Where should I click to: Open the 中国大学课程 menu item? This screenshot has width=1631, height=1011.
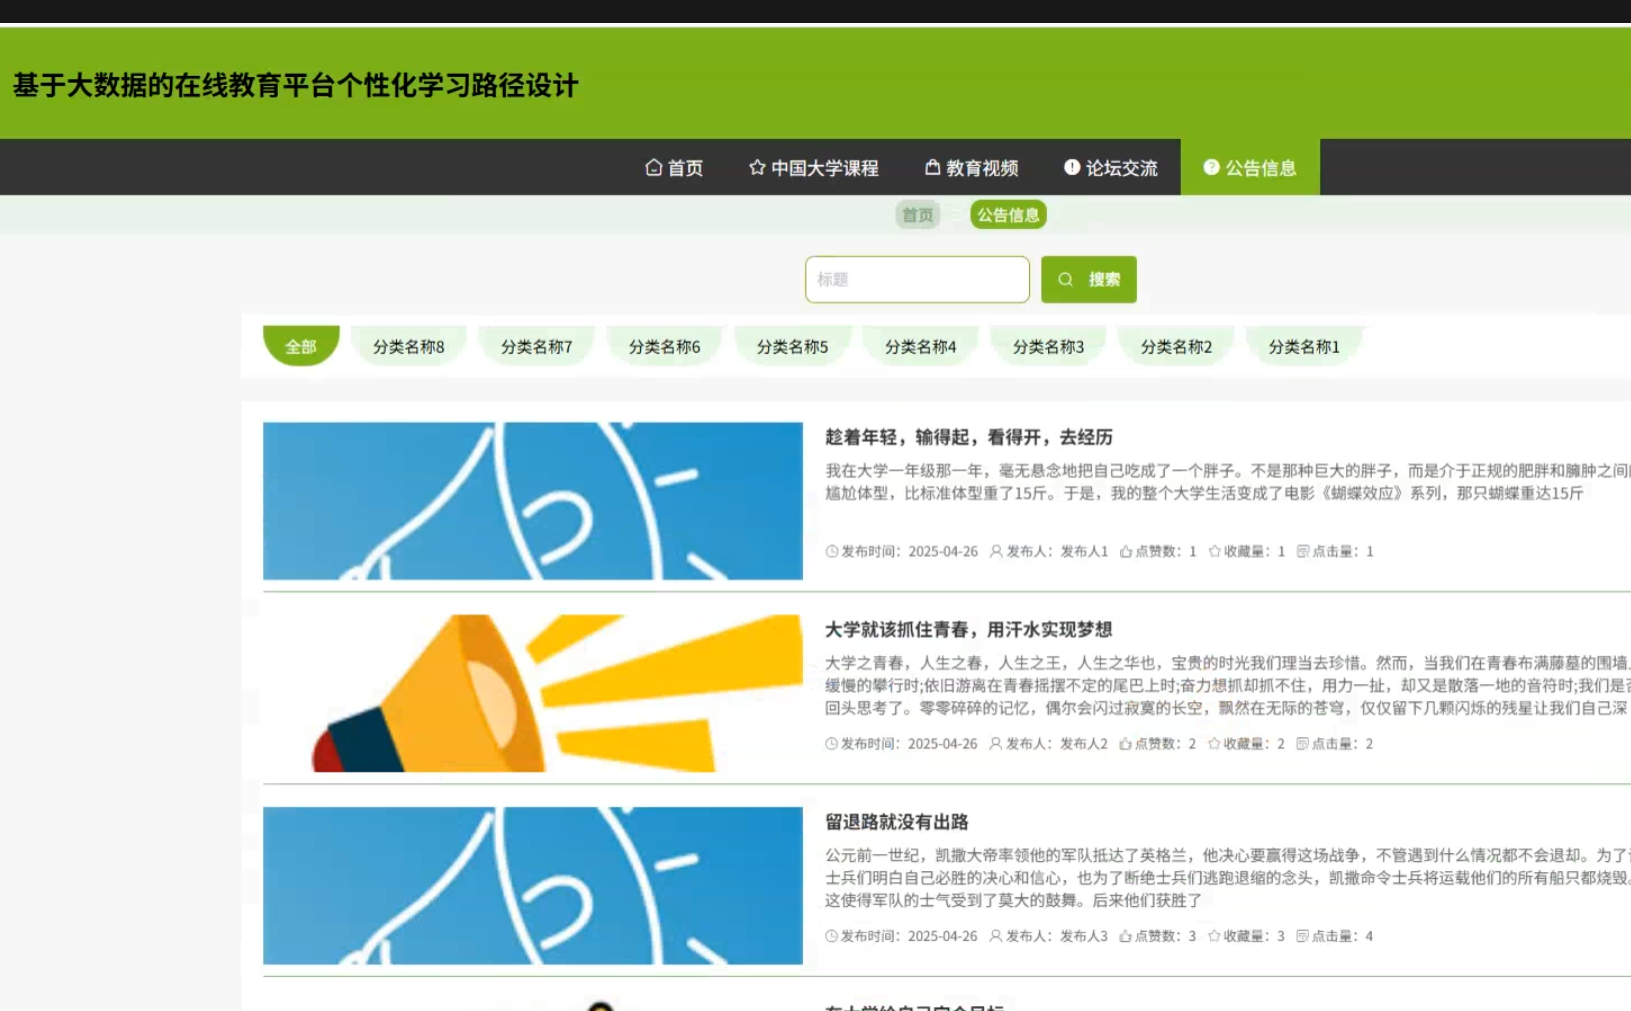(813, 167)
